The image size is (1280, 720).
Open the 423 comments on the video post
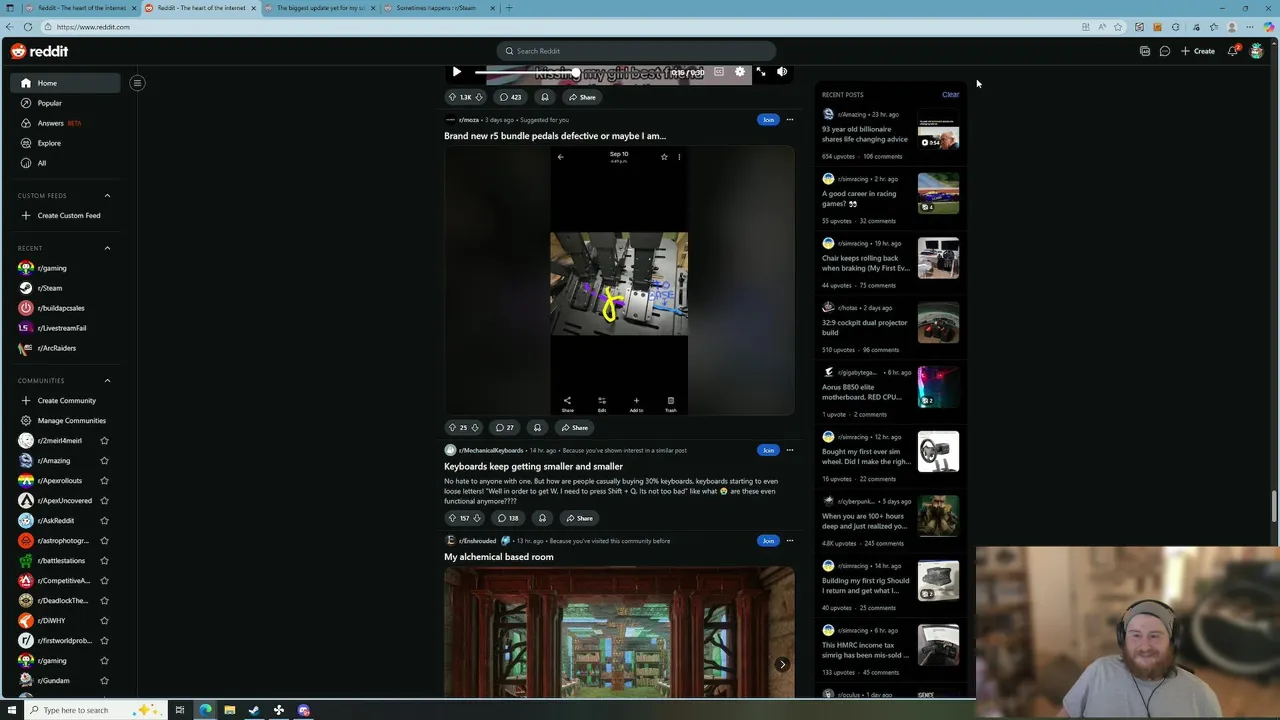[510, 97]
